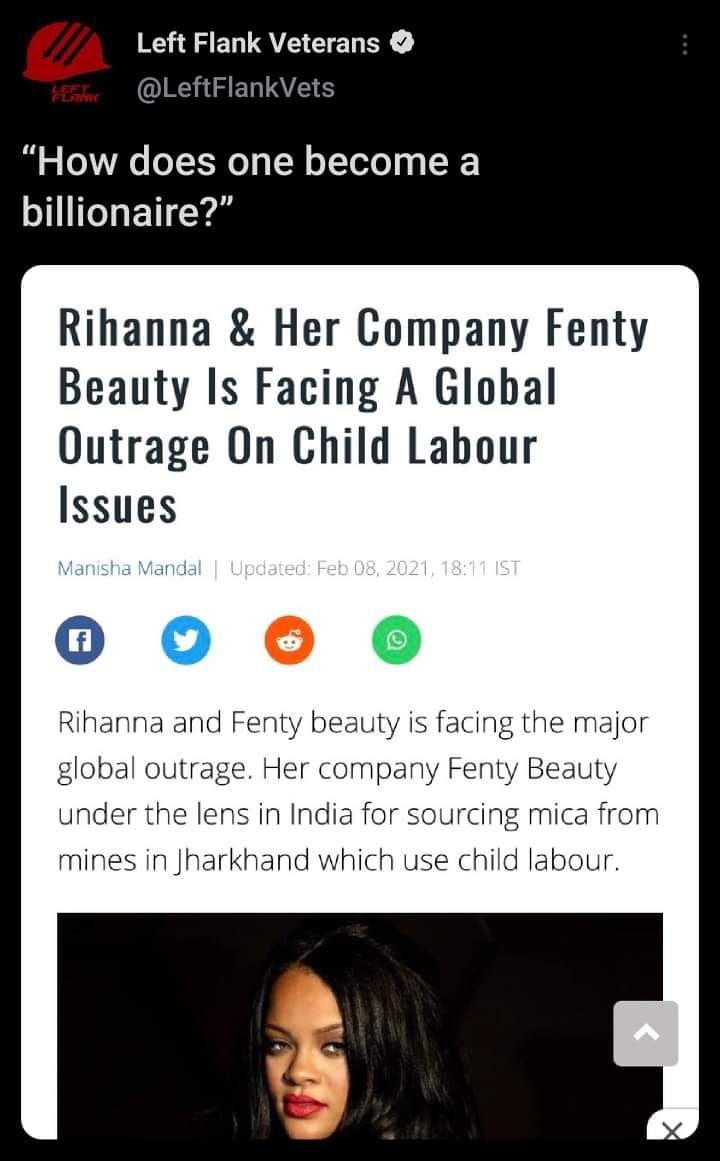Dismiss using the X icon at bottom right
The image size is (720, 1161).
tap(672, 1131)
